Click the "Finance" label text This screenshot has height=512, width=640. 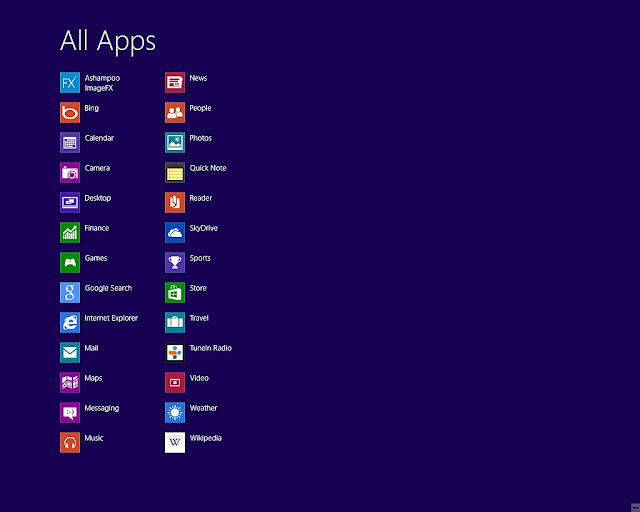tap(97, 228)
